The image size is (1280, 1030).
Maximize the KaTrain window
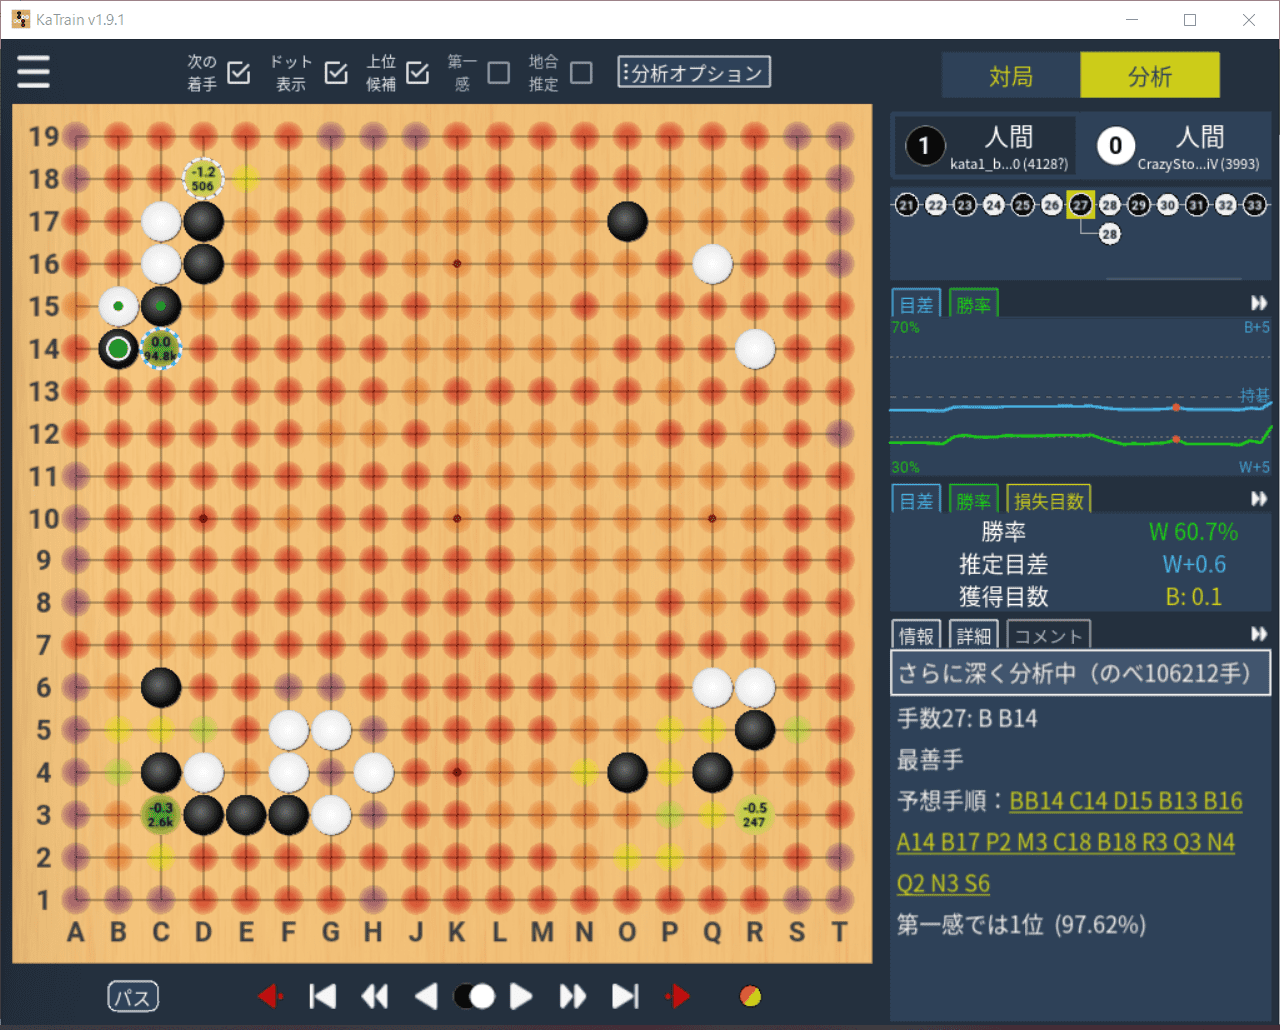click(1190, 20)
